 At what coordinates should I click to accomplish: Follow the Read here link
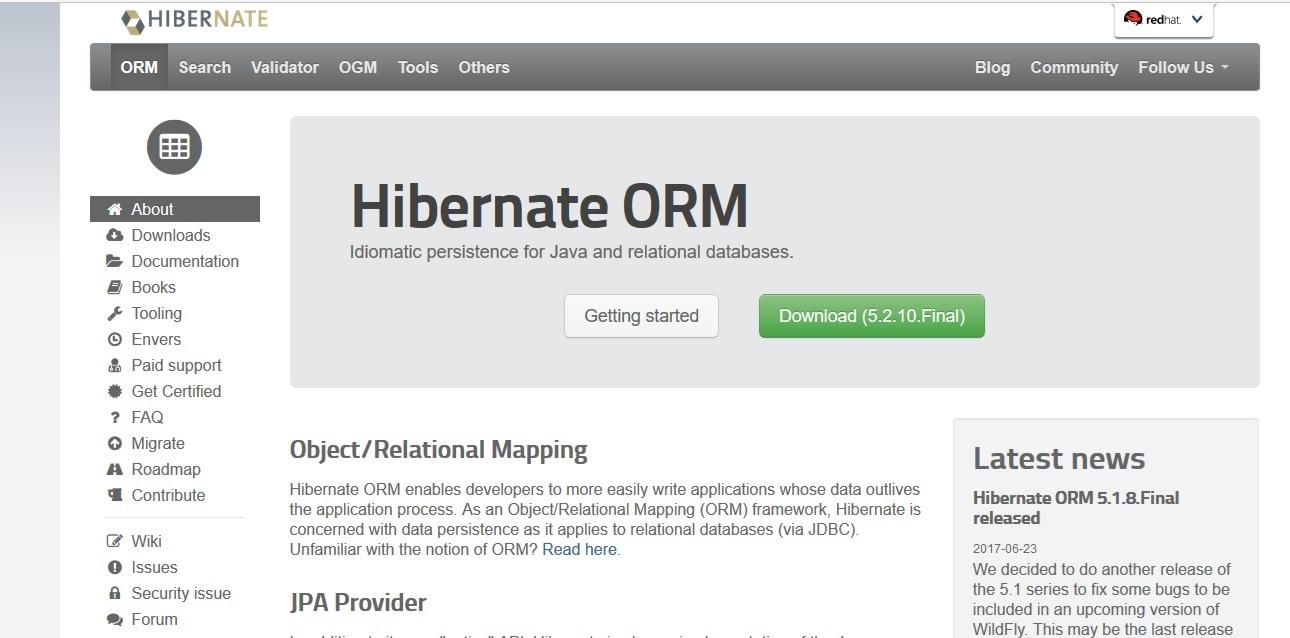[579, 549]
